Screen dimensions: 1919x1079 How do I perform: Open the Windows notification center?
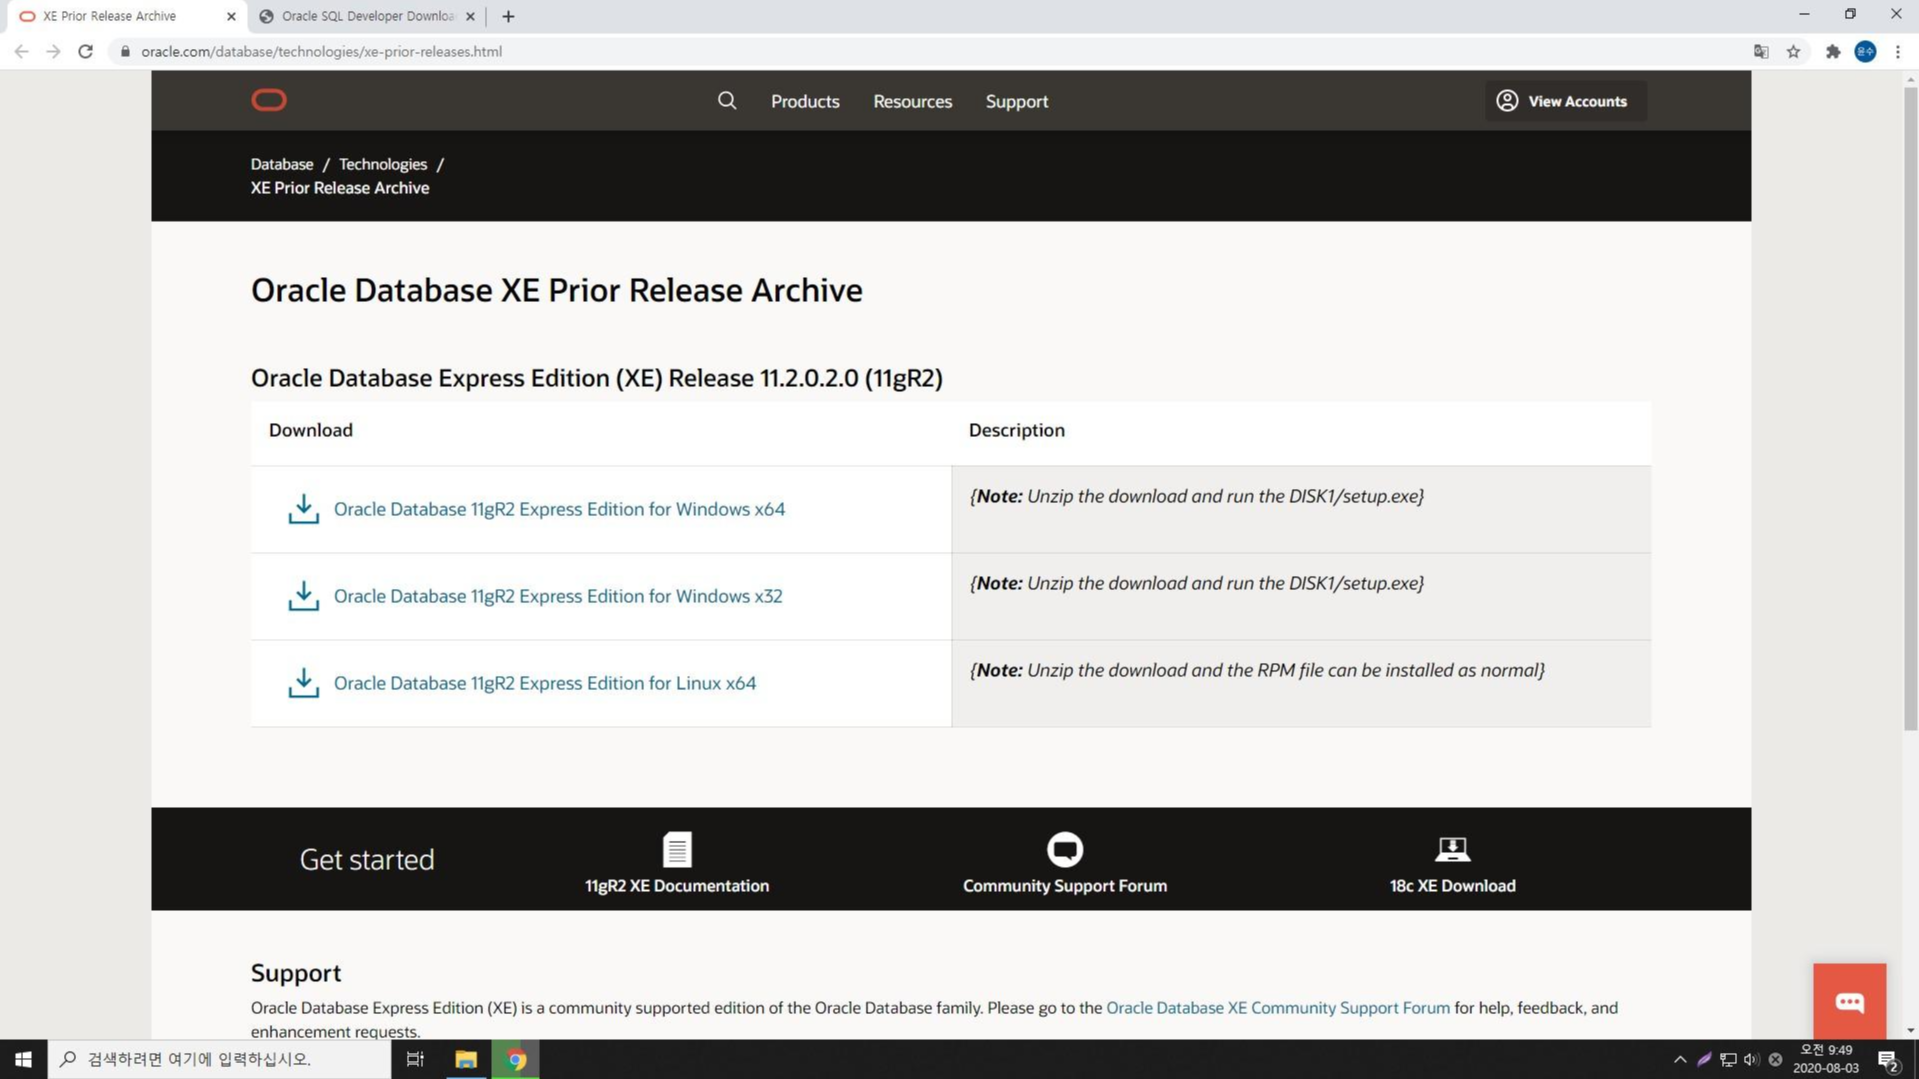[1888, 1060]
